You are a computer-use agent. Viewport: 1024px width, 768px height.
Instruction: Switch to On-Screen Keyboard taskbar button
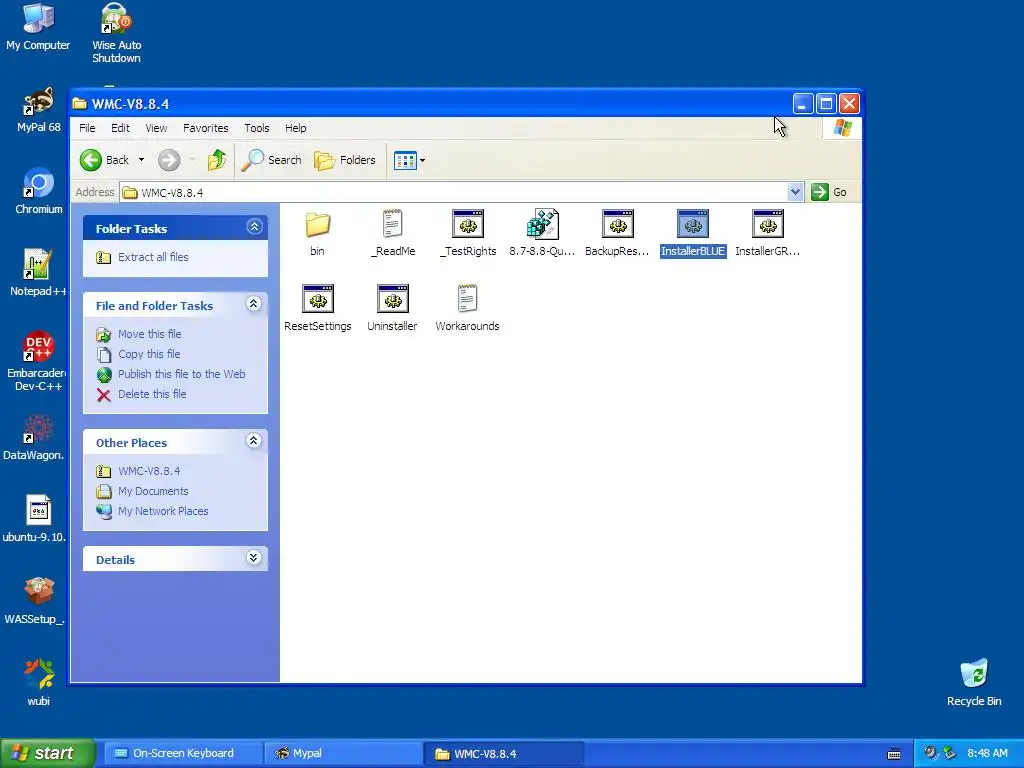point(183,754)
